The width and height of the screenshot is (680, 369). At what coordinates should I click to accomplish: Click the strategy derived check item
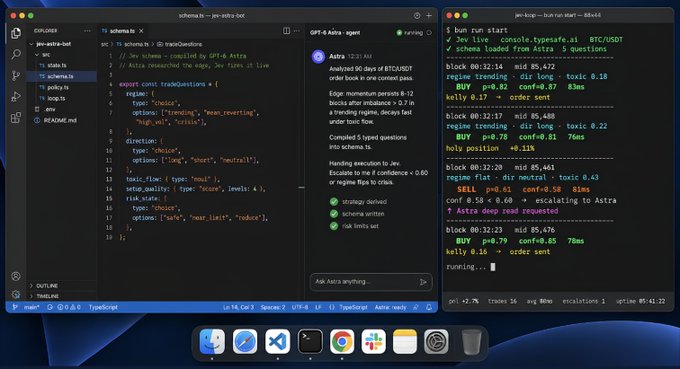359,202
